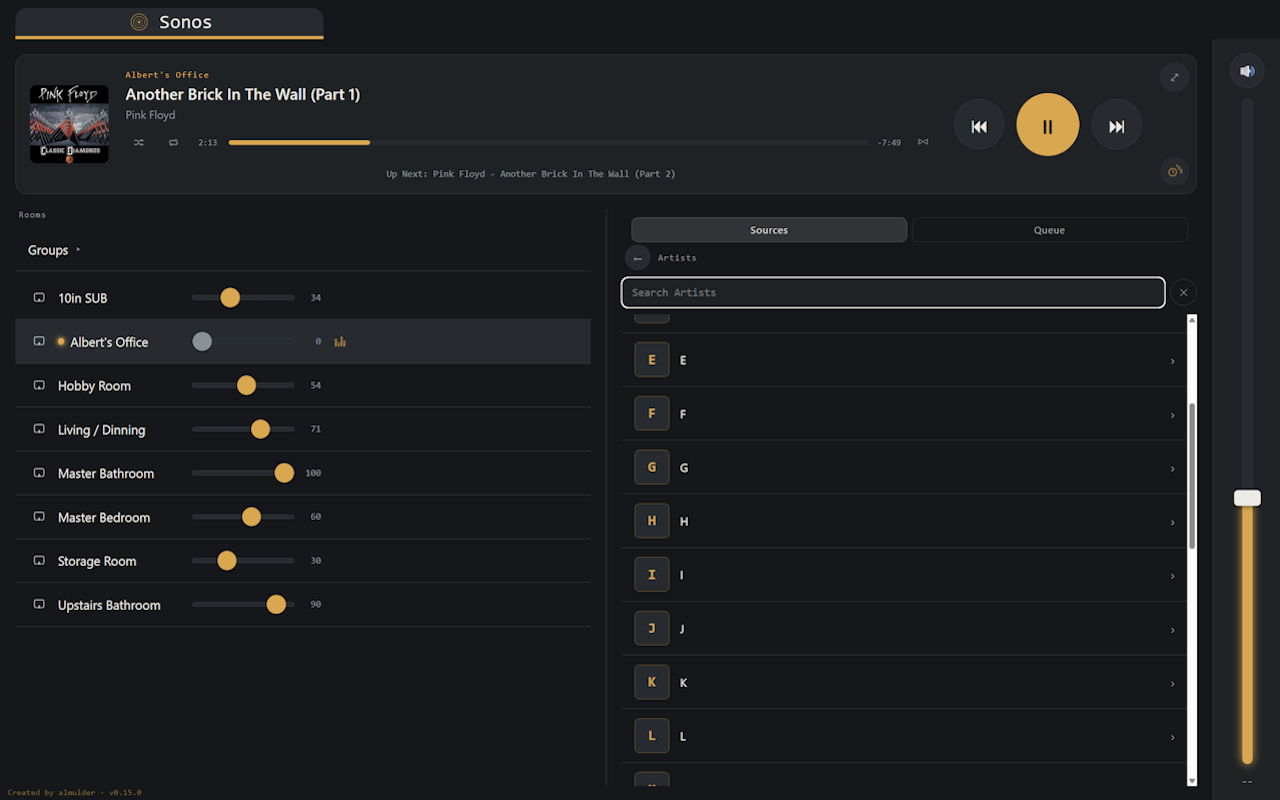Image resolution: width=1280 pixels, height=800 pixels.
Task: Clear the artist search with the X icon
Action: tap(1183, 292)
